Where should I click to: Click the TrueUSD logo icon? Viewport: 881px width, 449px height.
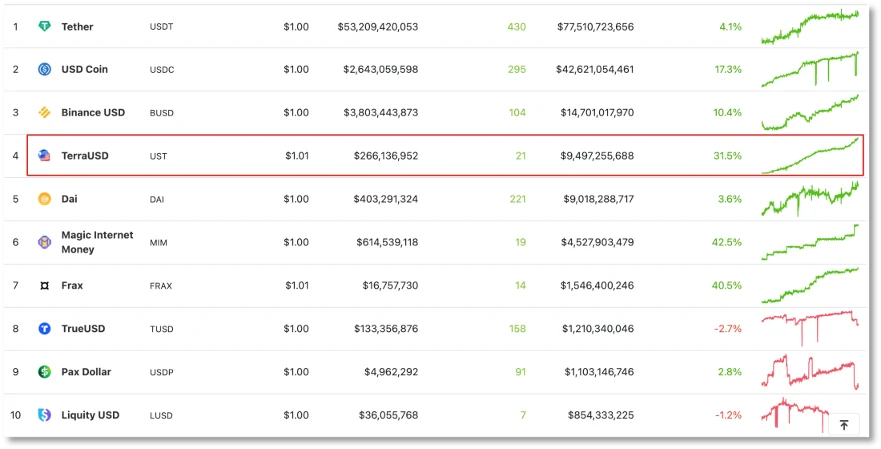[44, 329]
